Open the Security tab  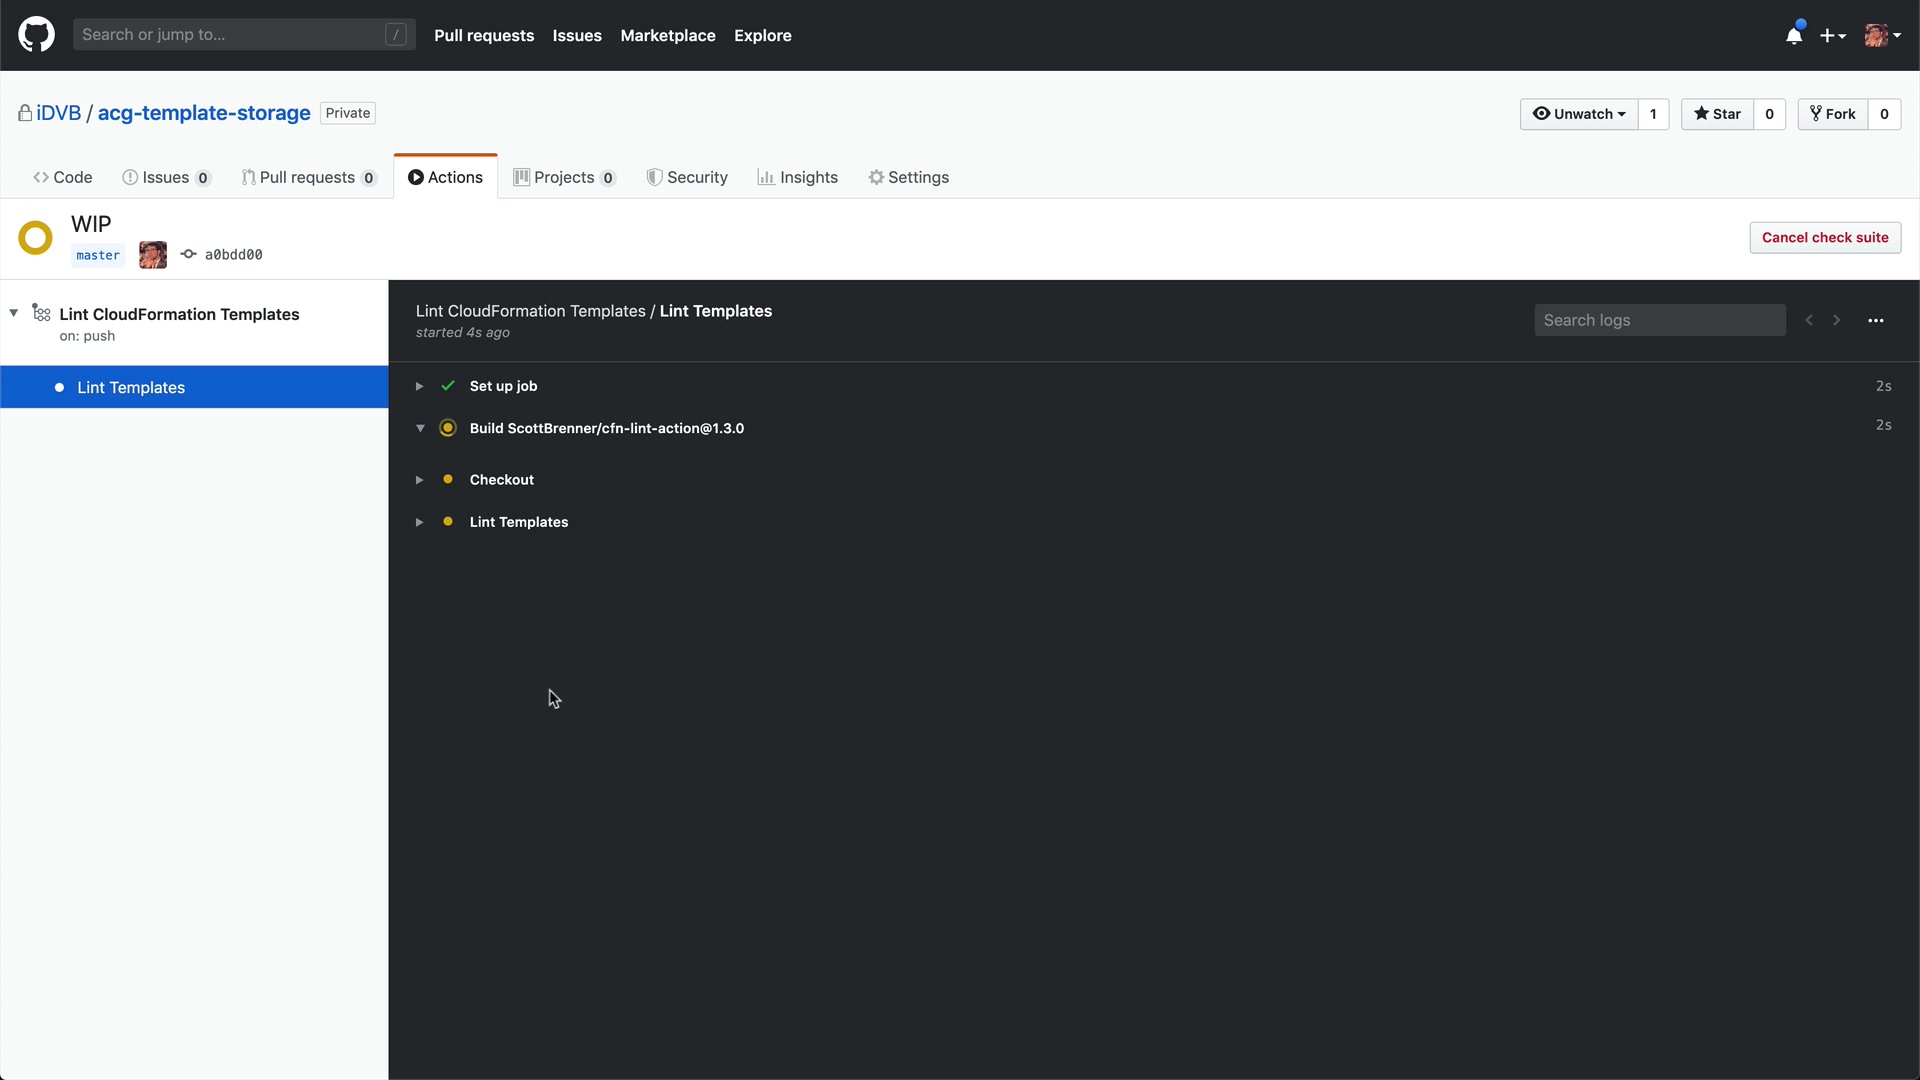click(x=687, y=177)
